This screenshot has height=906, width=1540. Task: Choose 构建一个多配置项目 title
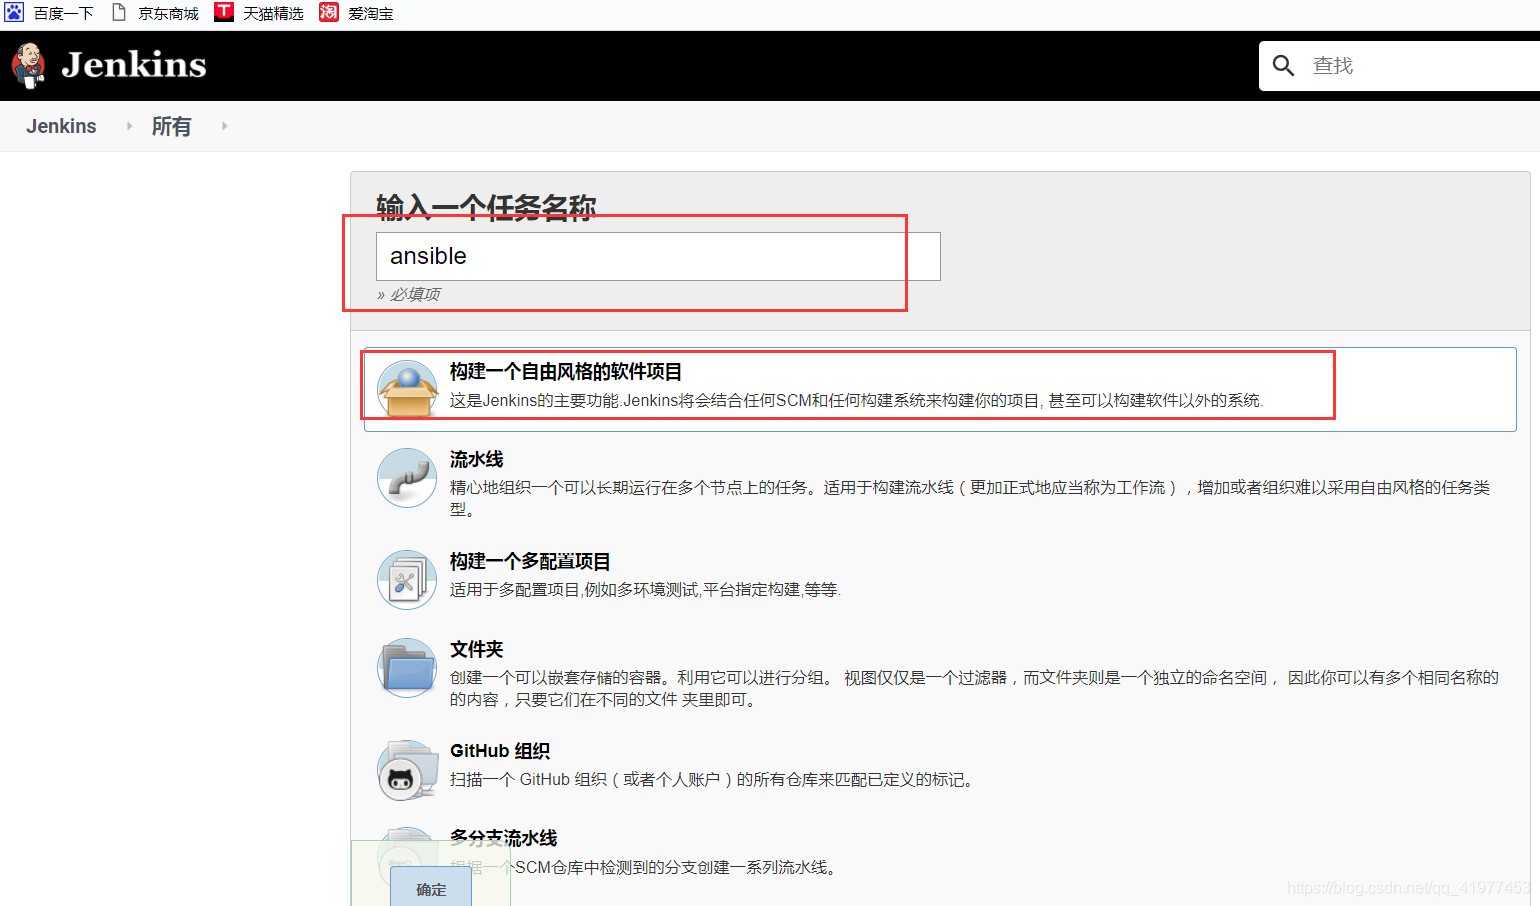pos(530,561)
